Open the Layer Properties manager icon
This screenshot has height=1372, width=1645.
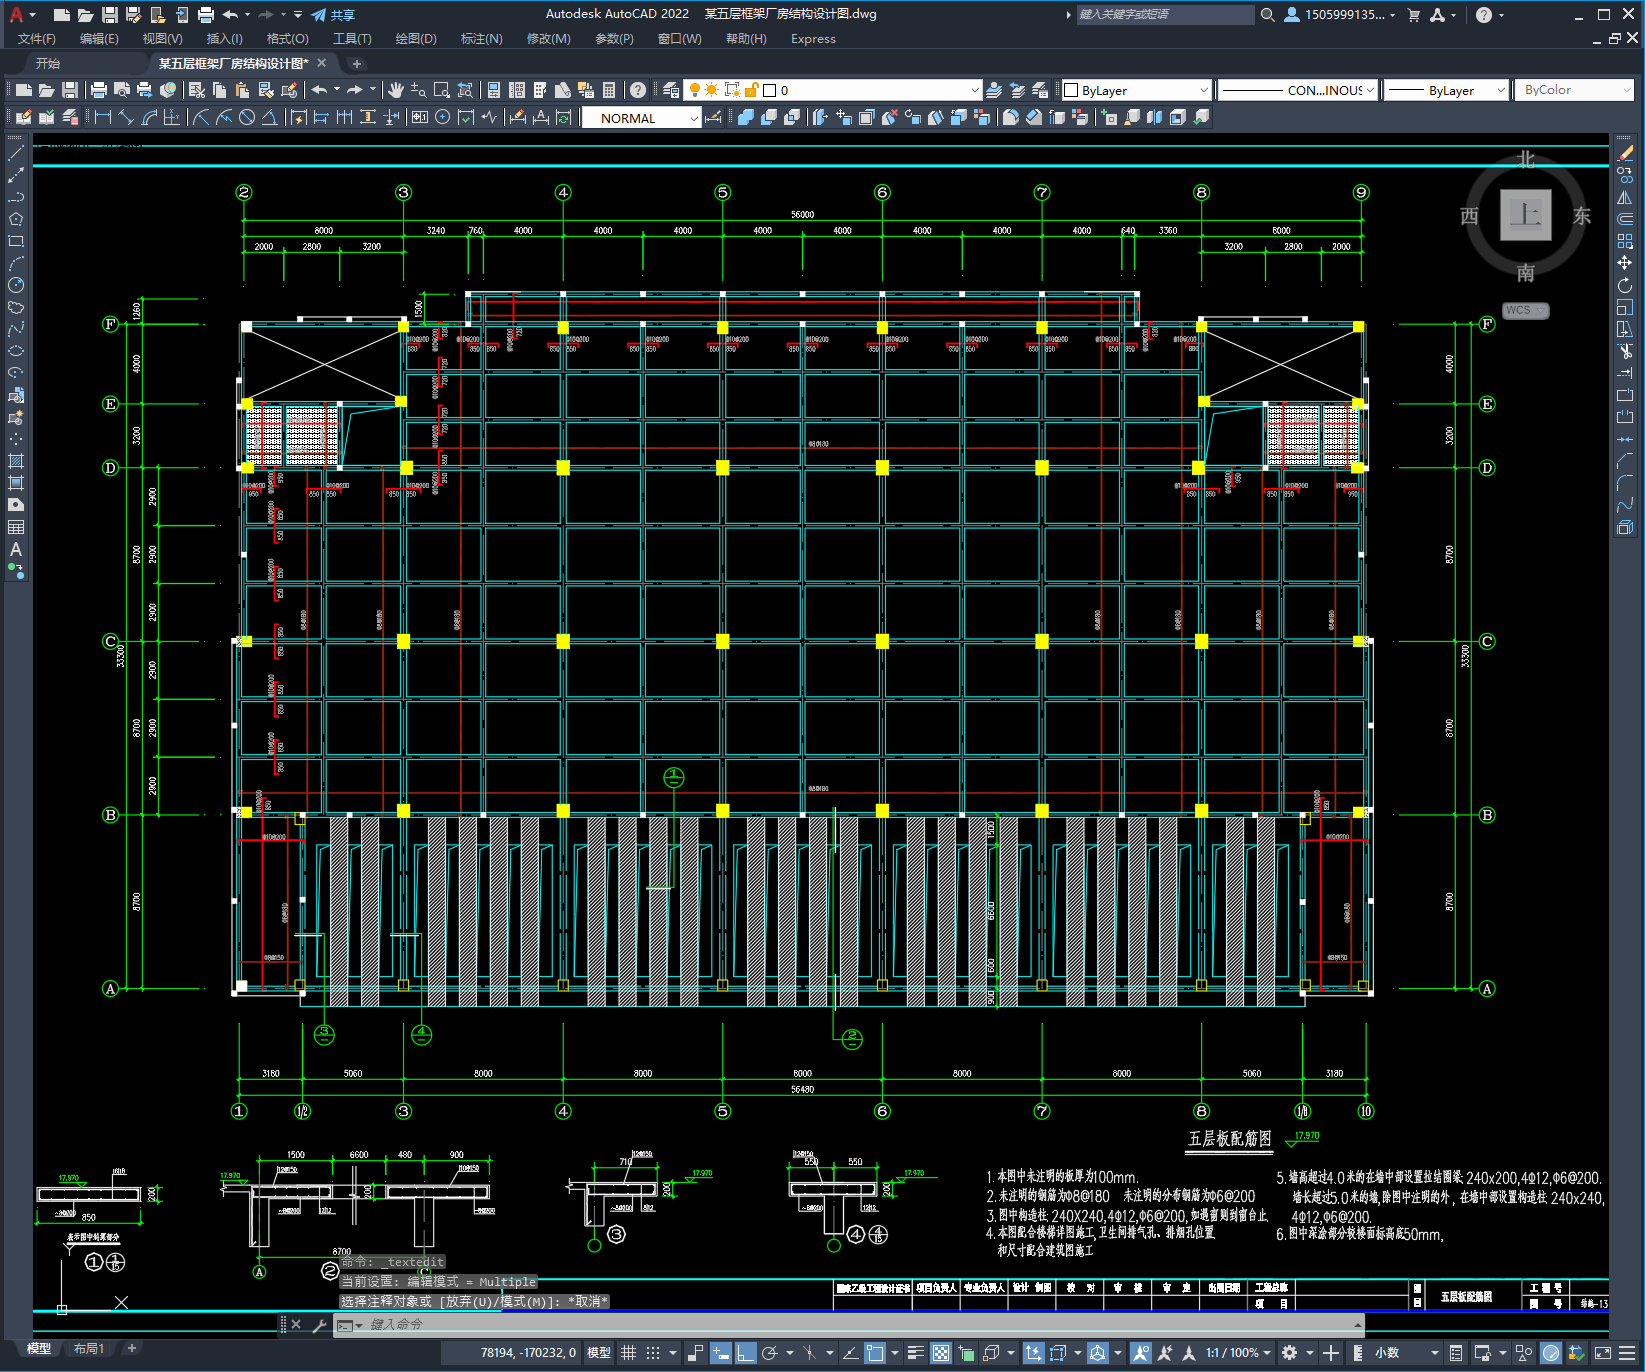point(670,90)
